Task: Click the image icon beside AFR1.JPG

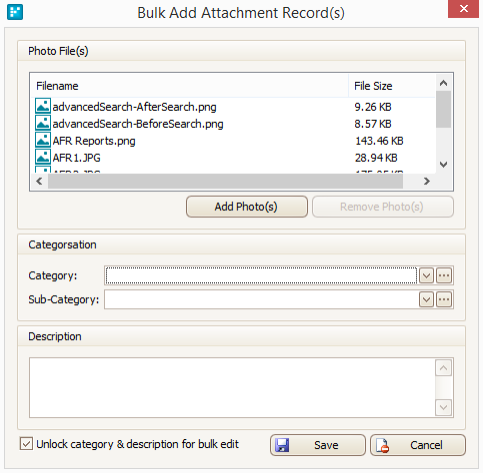Action: (x=43, y=157)
